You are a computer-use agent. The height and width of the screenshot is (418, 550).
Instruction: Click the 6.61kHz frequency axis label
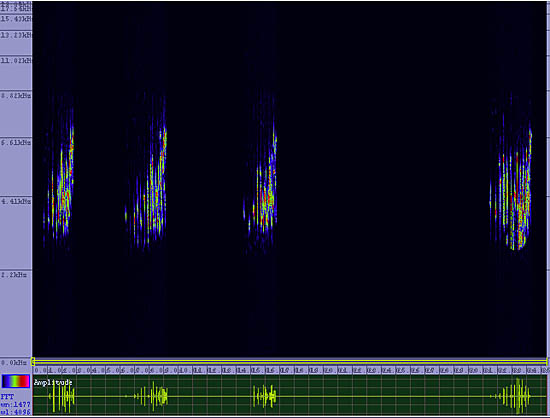(x=16, y=142)
